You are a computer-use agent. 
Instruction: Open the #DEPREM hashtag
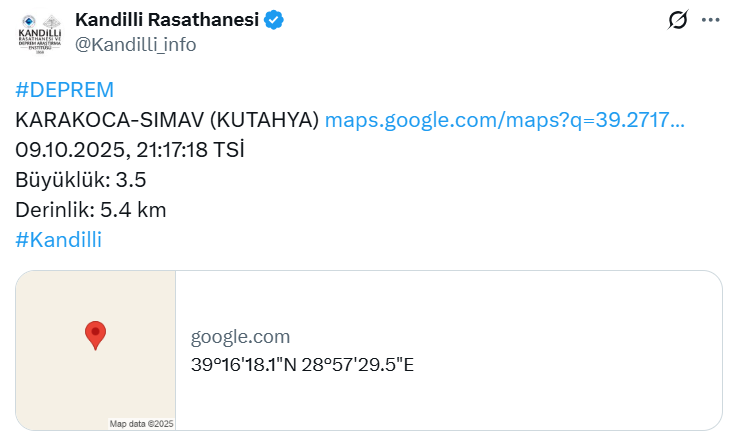(65, 90)
